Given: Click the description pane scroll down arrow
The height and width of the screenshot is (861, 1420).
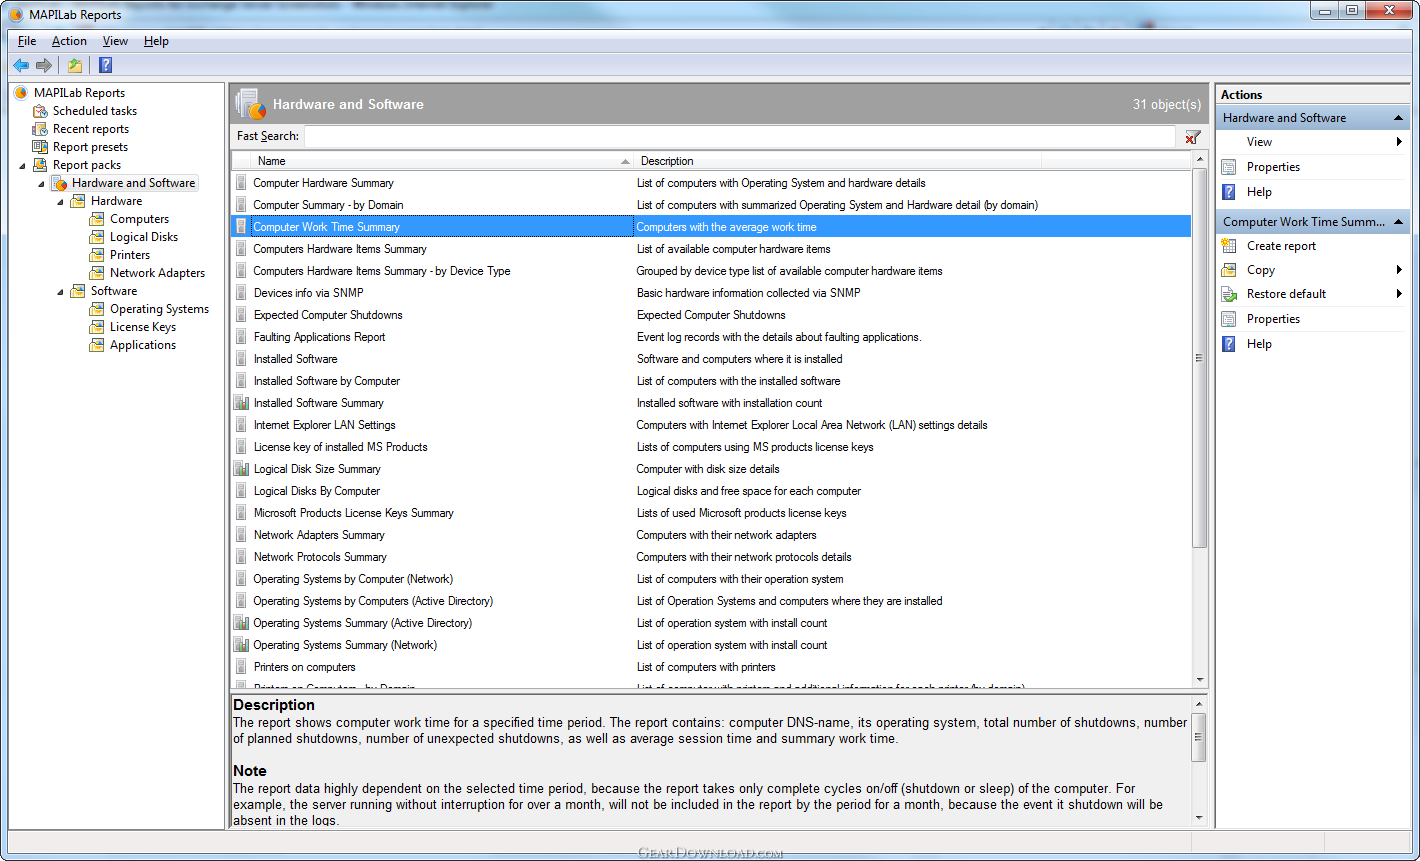Looking at the screenshot, I should click(x=1199, y=818).
